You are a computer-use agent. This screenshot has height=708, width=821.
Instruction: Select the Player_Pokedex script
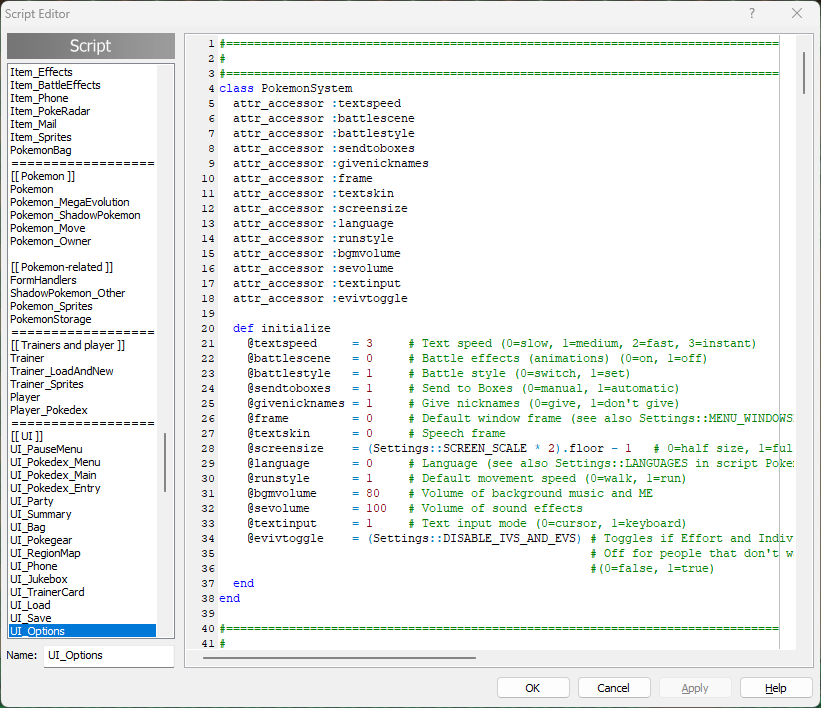pyautogui.click(x=49, y=410)
